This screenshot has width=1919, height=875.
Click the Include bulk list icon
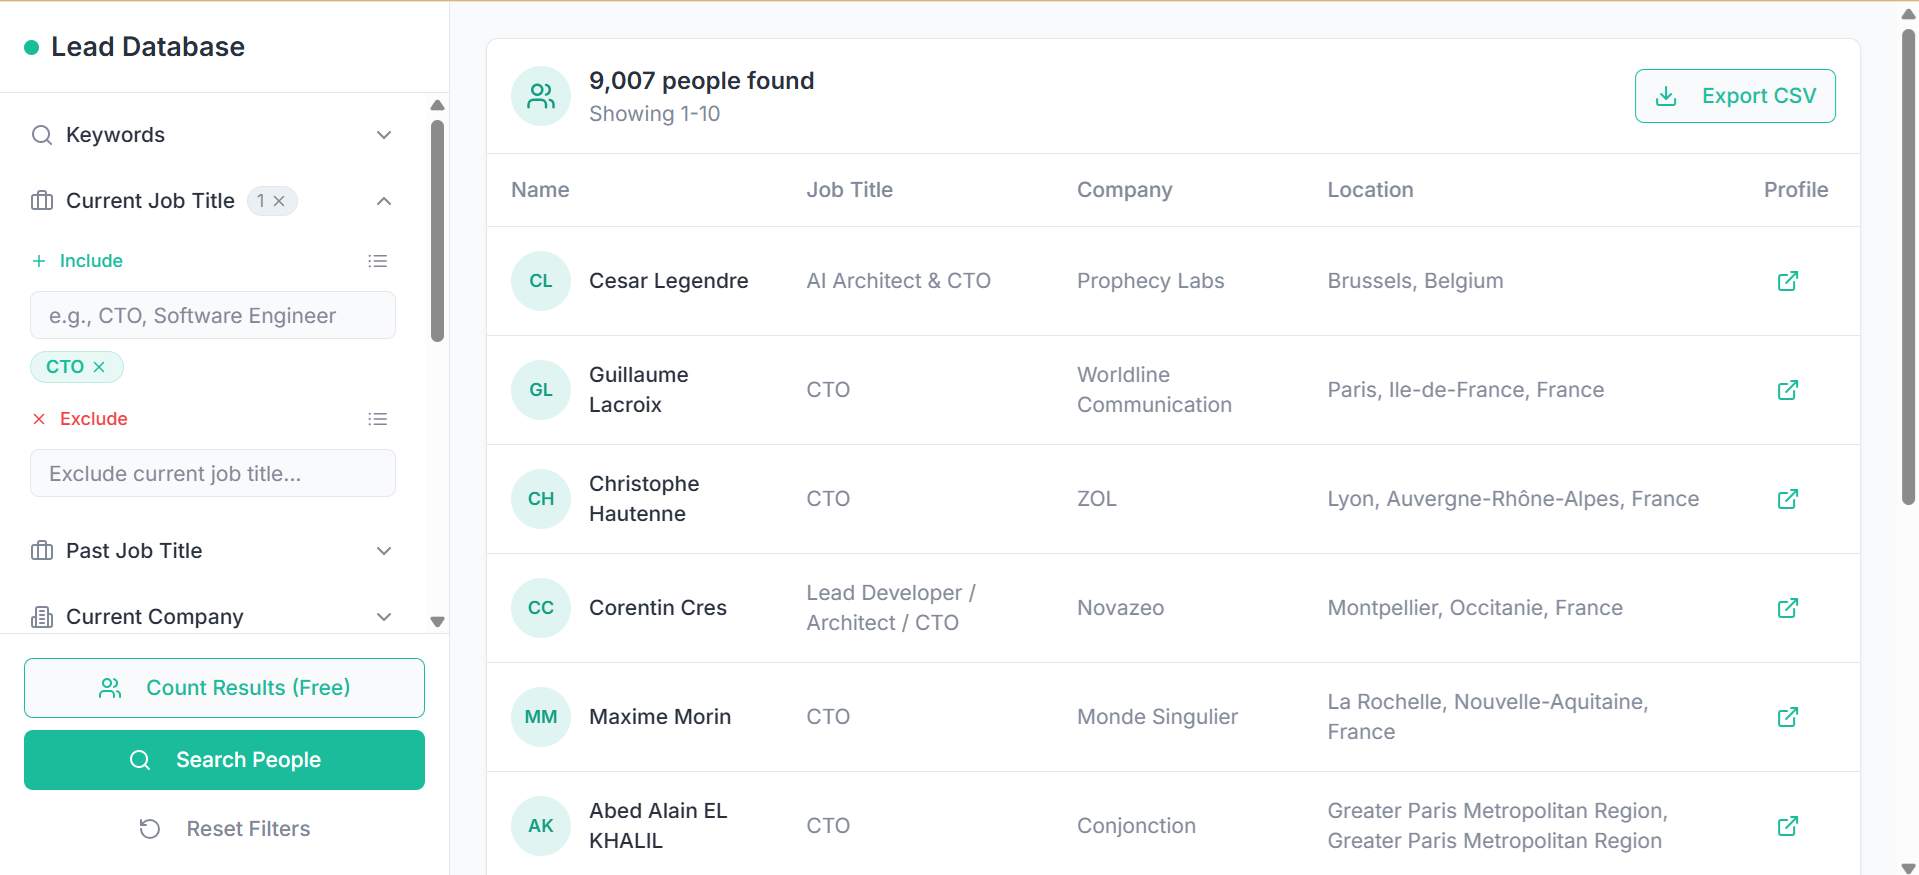click(377, 261)
